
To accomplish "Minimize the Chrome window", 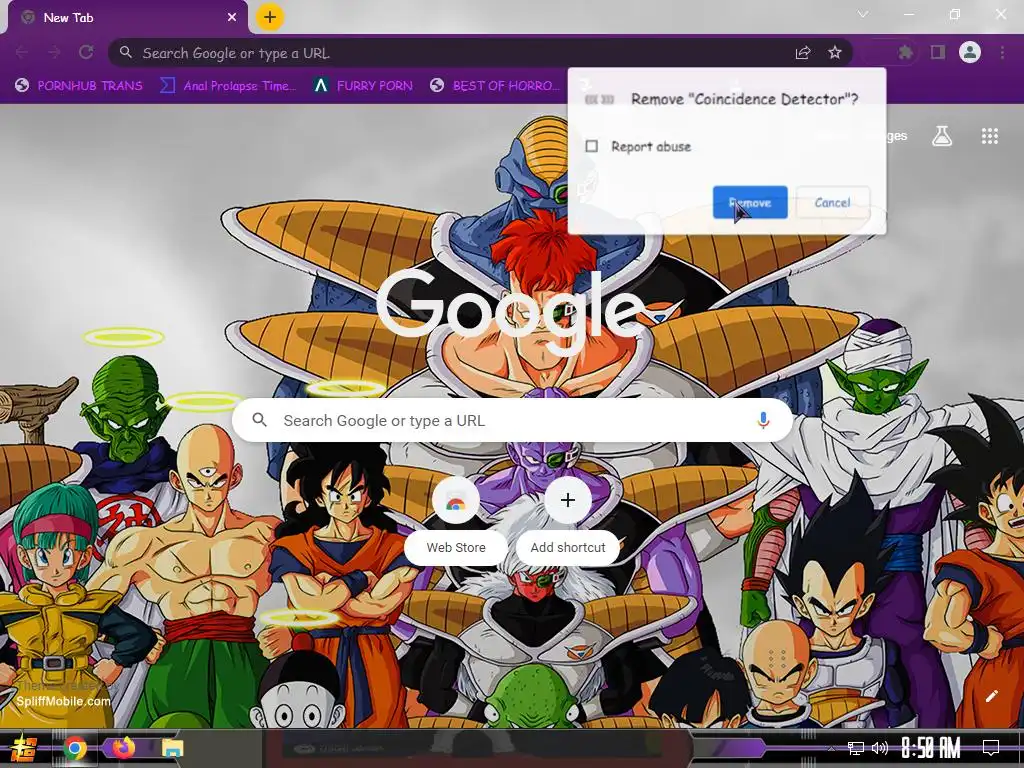I will 909,14.
